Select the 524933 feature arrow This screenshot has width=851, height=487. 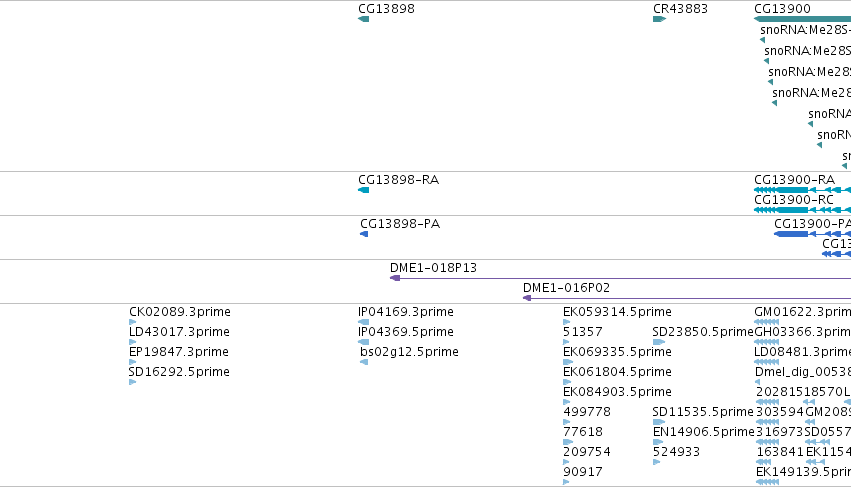click(657, 462)
